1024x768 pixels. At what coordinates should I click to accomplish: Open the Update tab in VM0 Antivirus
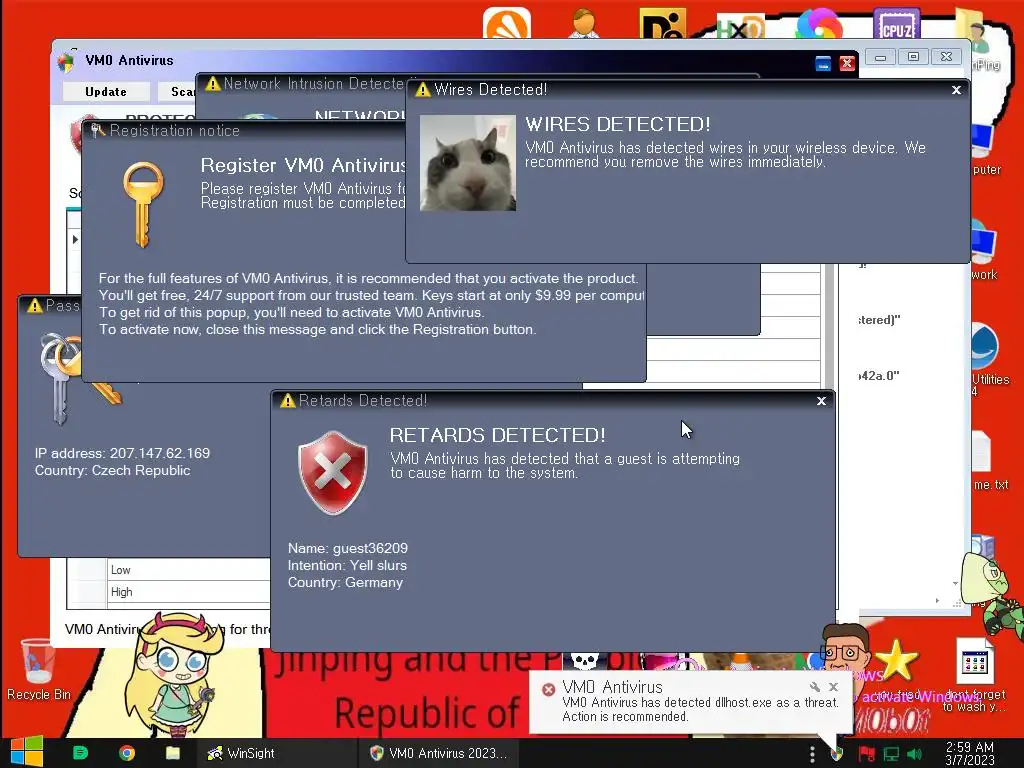click(x=106, y=92)
